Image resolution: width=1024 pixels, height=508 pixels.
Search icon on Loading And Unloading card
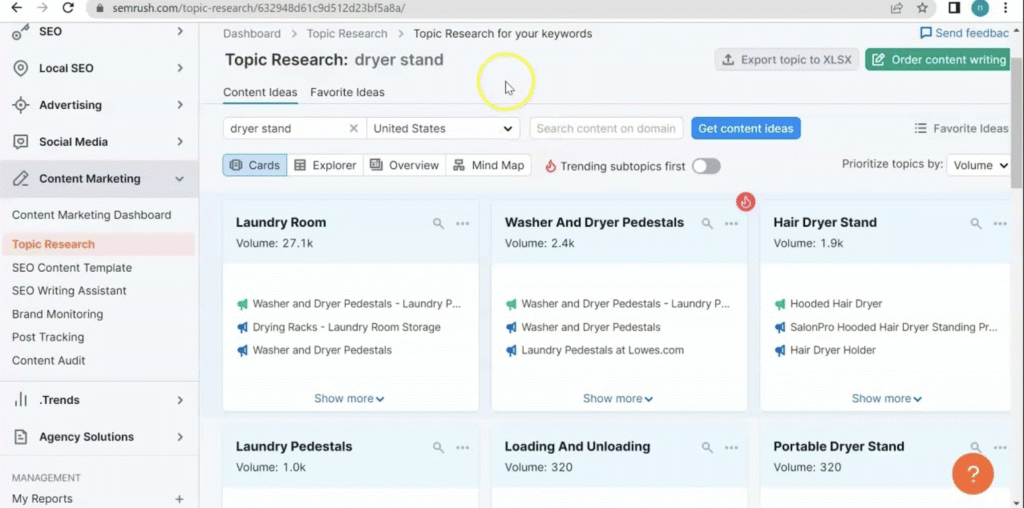[707, 447]
